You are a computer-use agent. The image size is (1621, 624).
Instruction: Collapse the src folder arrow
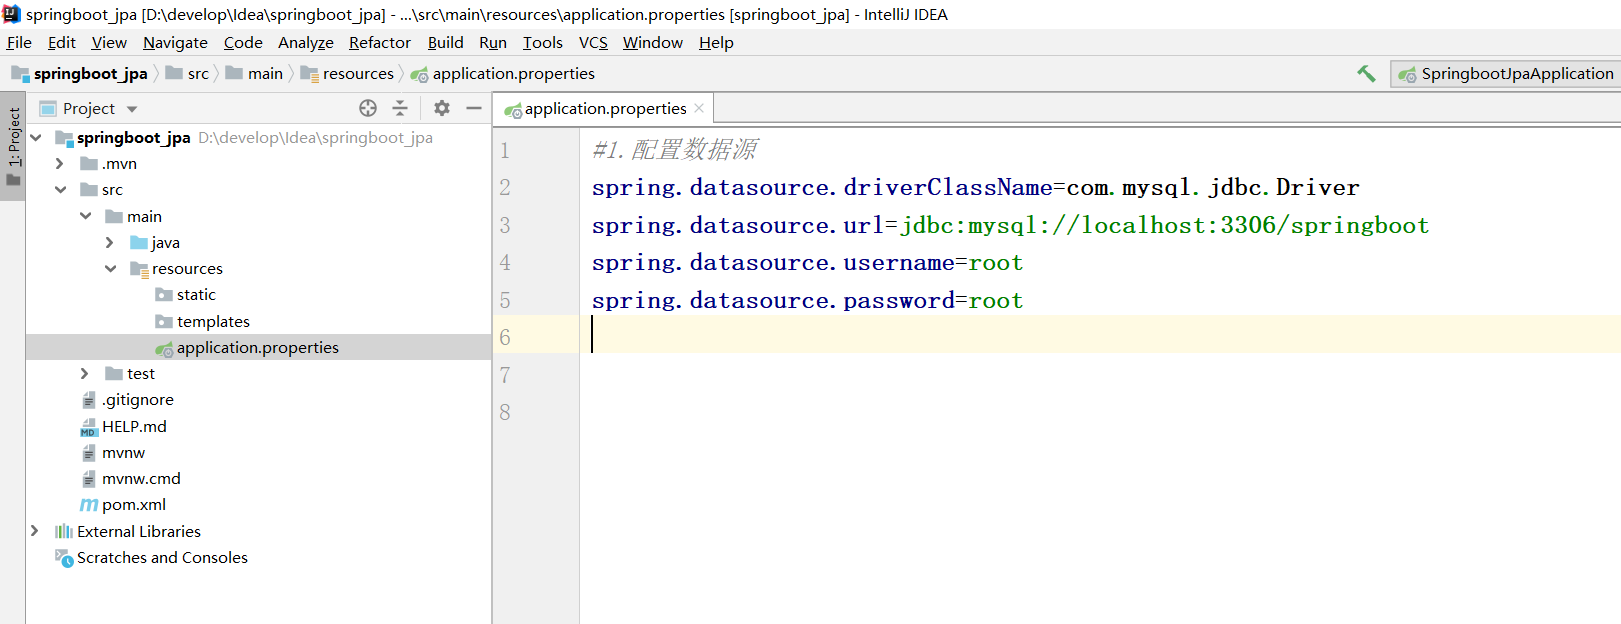(60, 190)
